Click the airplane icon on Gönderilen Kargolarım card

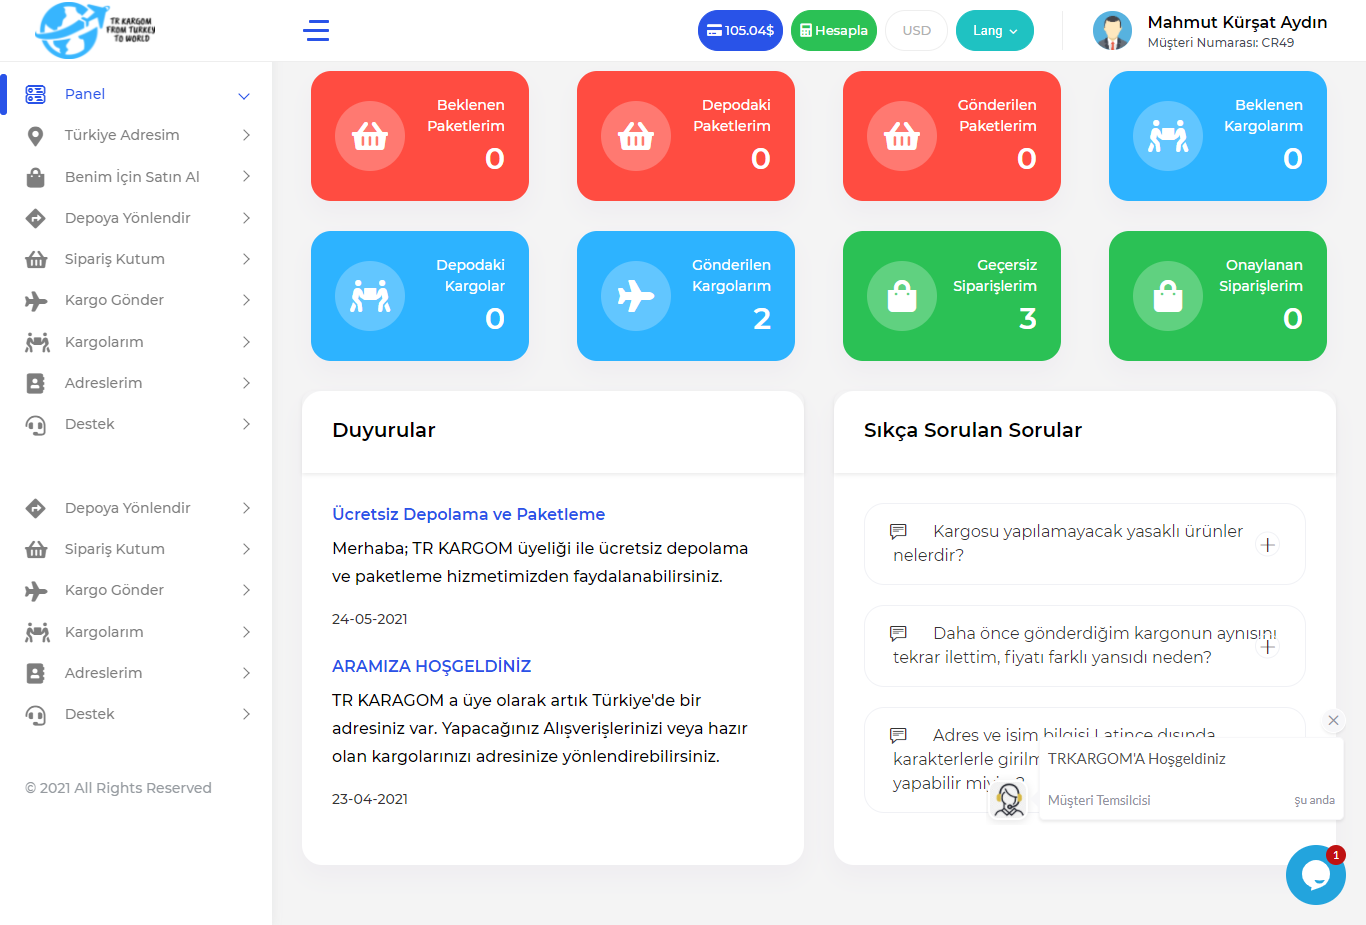click(636, 296)
